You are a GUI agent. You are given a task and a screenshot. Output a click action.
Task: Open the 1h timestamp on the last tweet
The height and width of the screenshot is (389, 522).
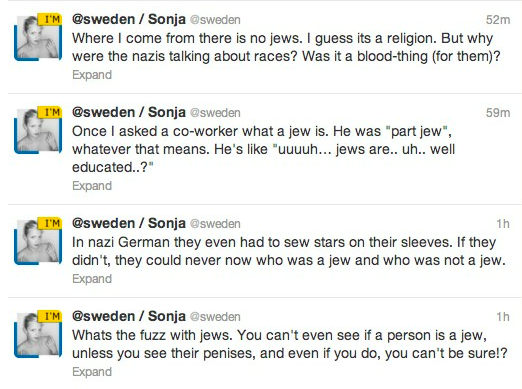(x=503, y=317)
